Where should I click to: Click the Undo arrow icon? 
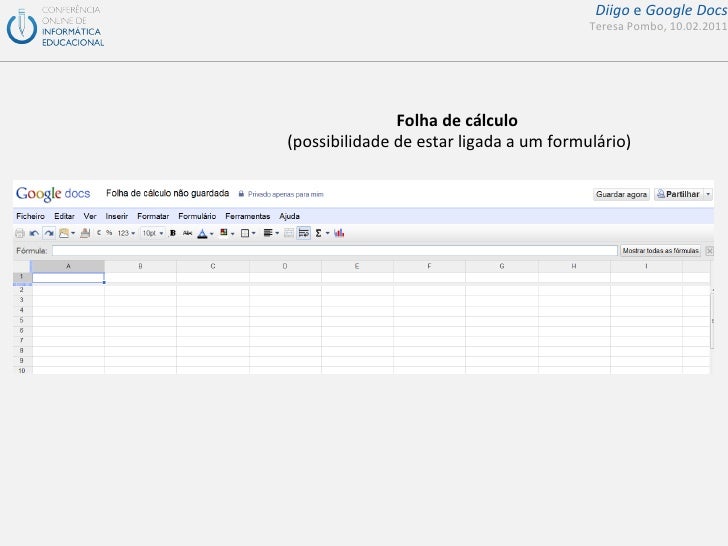tap(34, 233)
